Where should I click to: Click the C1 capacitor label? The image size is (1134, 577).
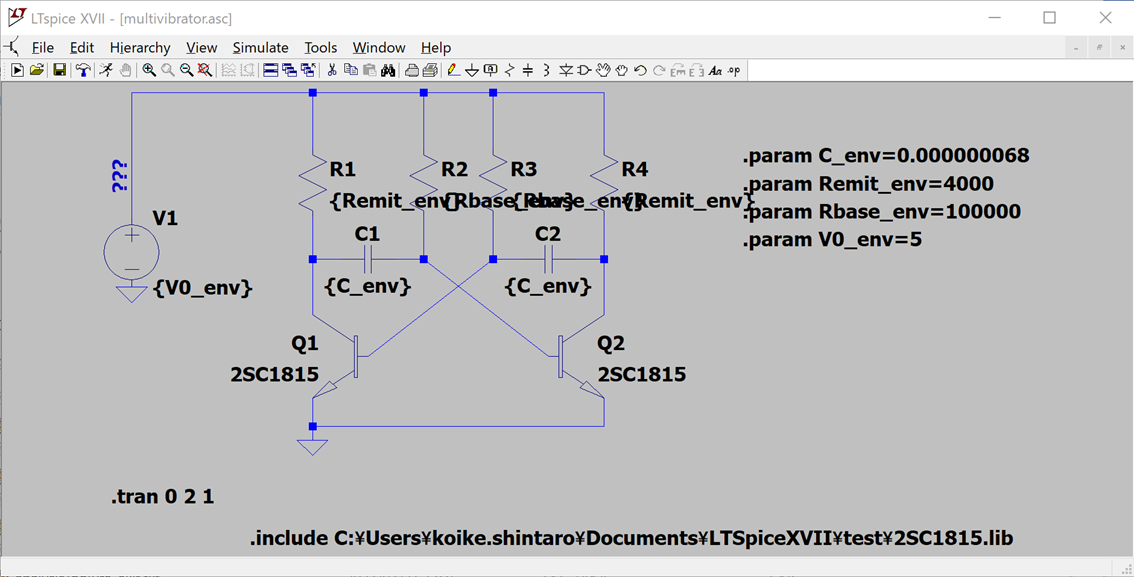pyautogui.click(x=367, y=234)
